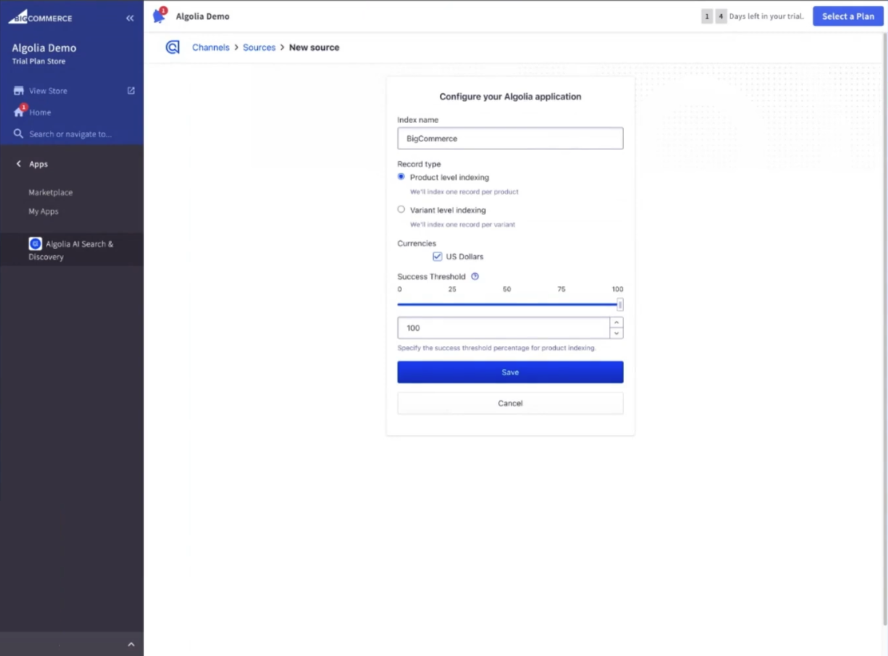Image resolution: width=888 pixels, height=656 pixels.
Task: Go to Home in sidebar
Action: (40, 112)
